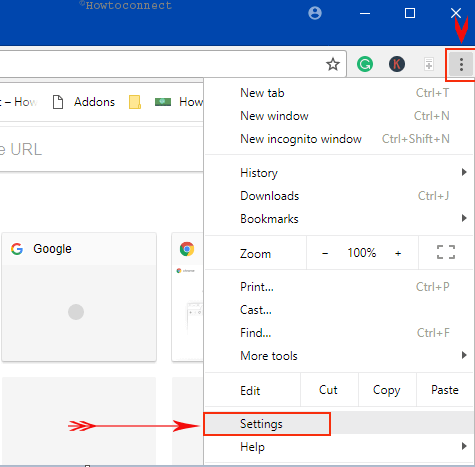
Task: Open the green-icon How bookmark
Action: tap(179, 102)
